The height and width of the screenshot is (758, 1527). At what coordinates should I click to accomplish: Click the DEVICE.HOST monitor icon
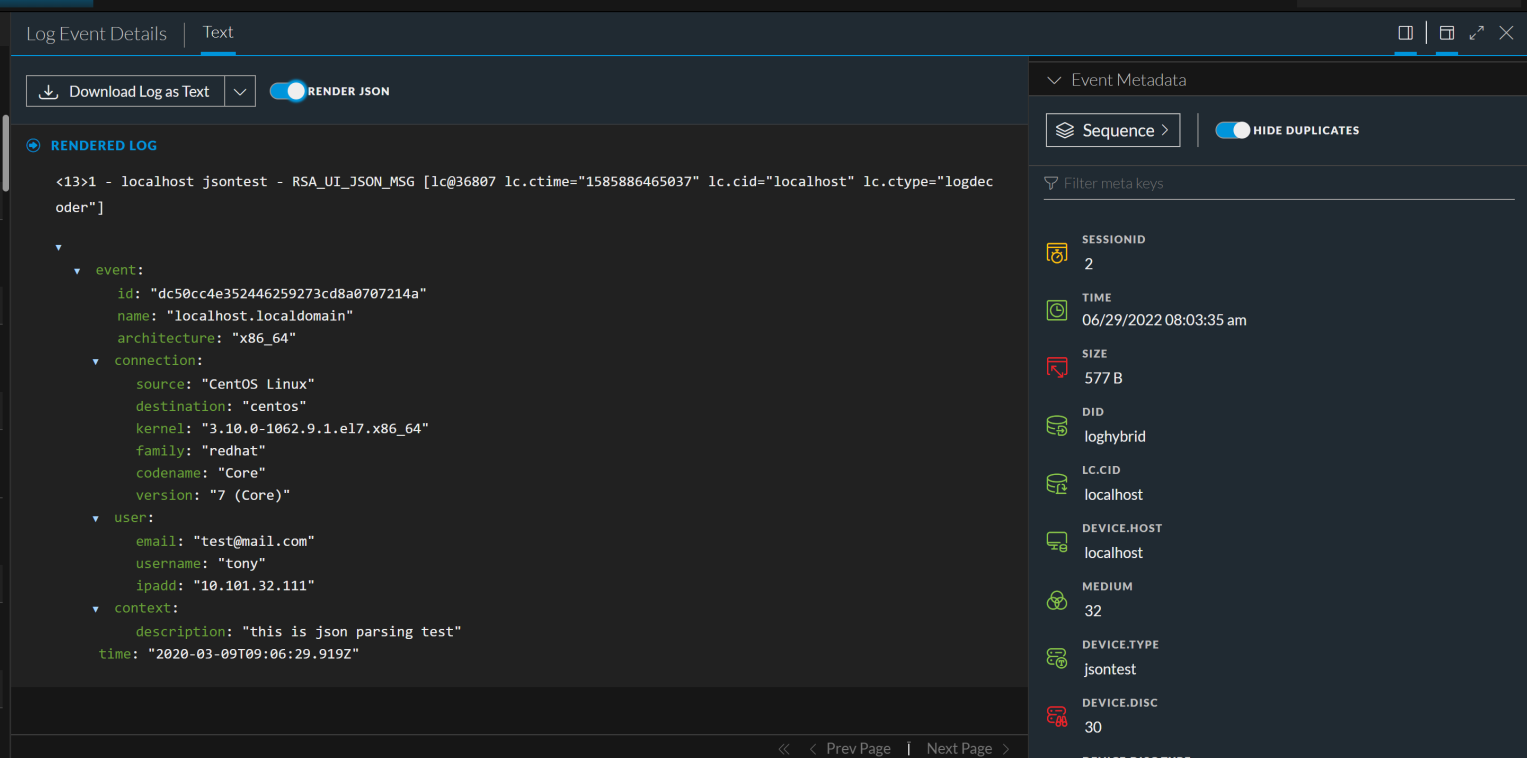pos(1056,541)
